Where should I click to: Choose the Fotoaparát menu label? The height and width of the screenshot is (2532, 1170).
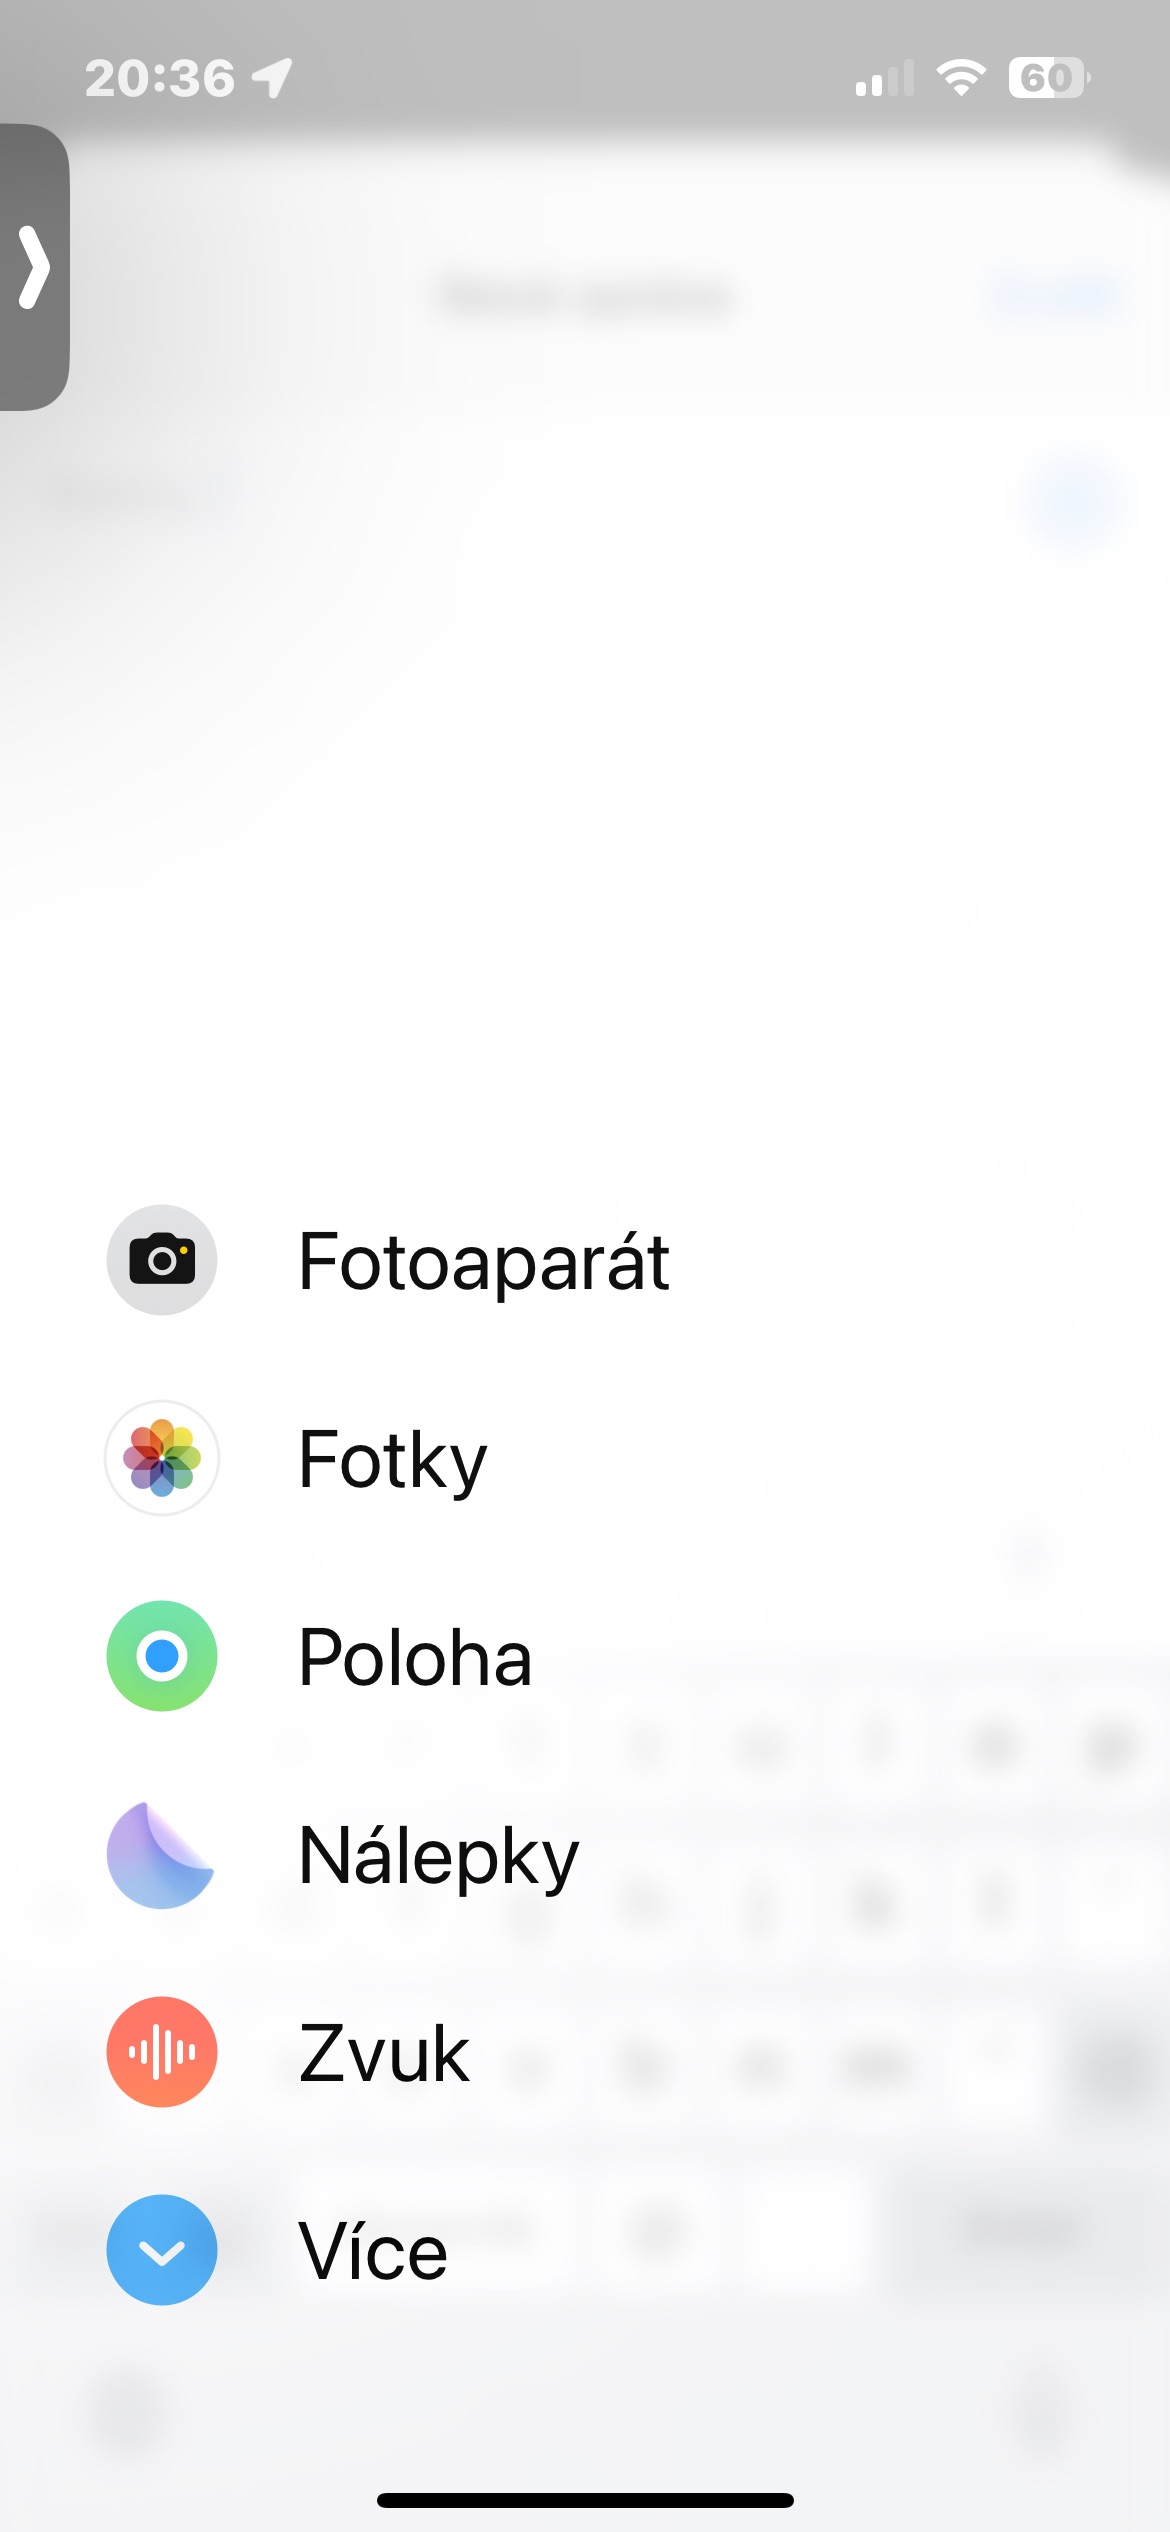point(484,1262)
